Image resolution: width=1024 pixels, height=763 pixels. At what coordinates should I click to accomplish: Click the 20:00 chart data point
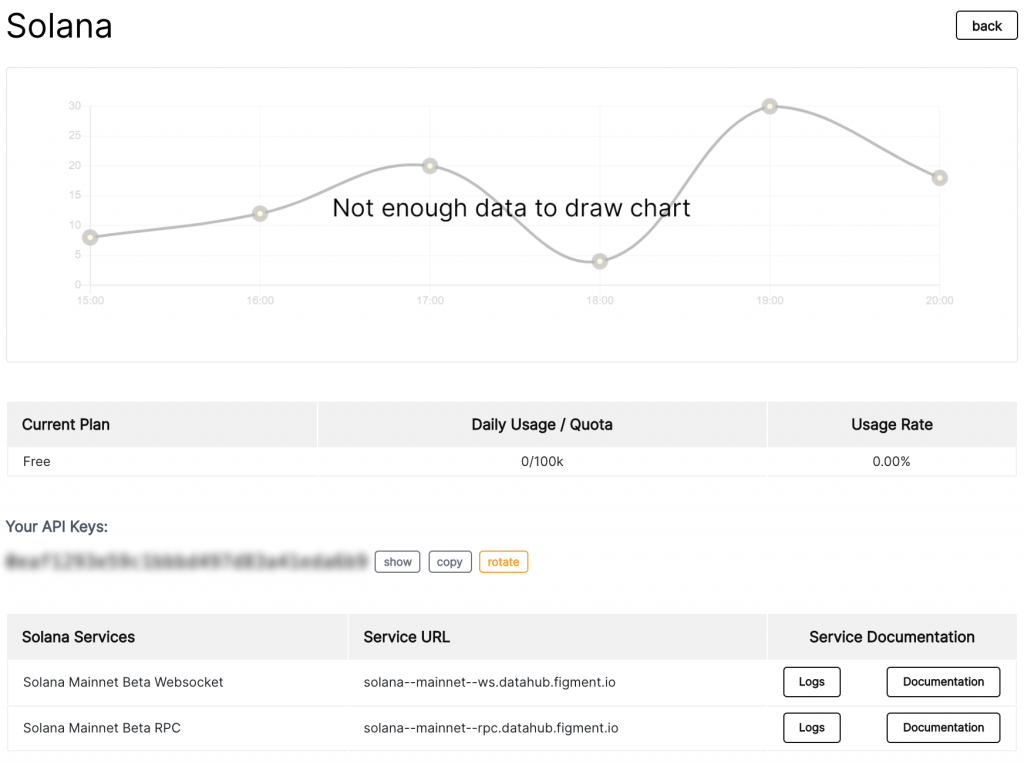click(x=939, y=178)
